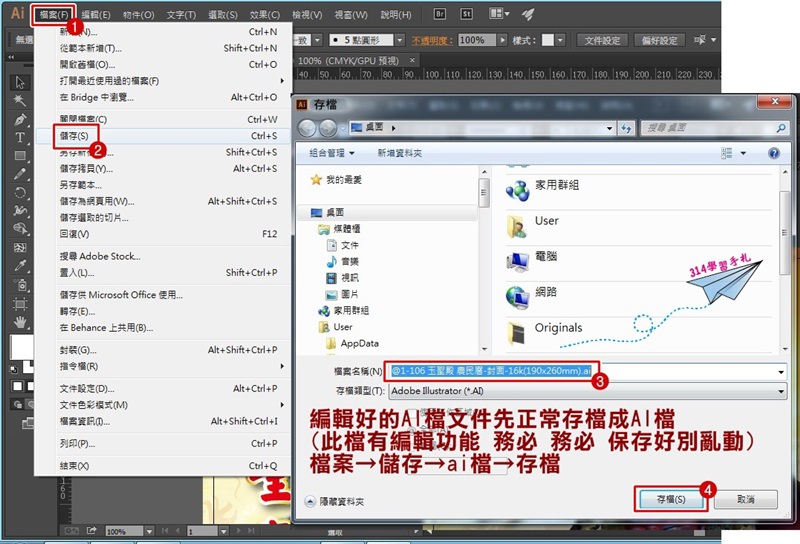Click the GPU performance rocket icon

click(x=528, y=14)
